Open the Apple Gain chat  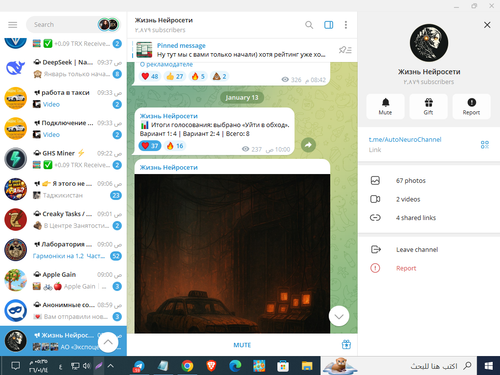[63, 280]
